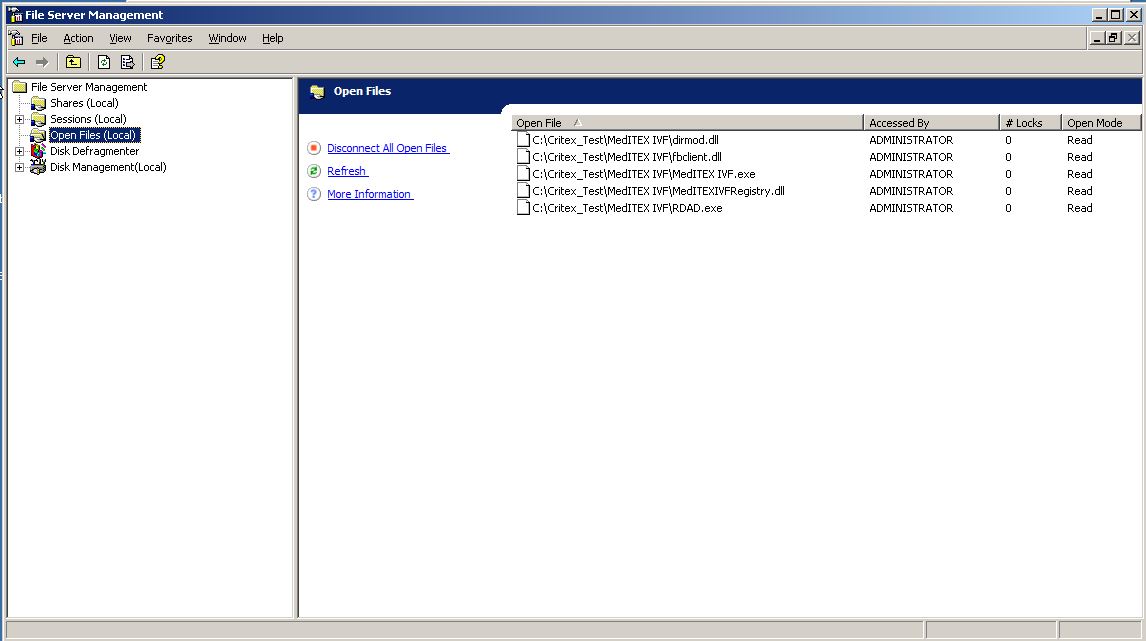The height and width of the screenshot is (641, 1146).
Task: Click Read mode in the fbclient.dll row
Action: click(x=1079, y=156)
